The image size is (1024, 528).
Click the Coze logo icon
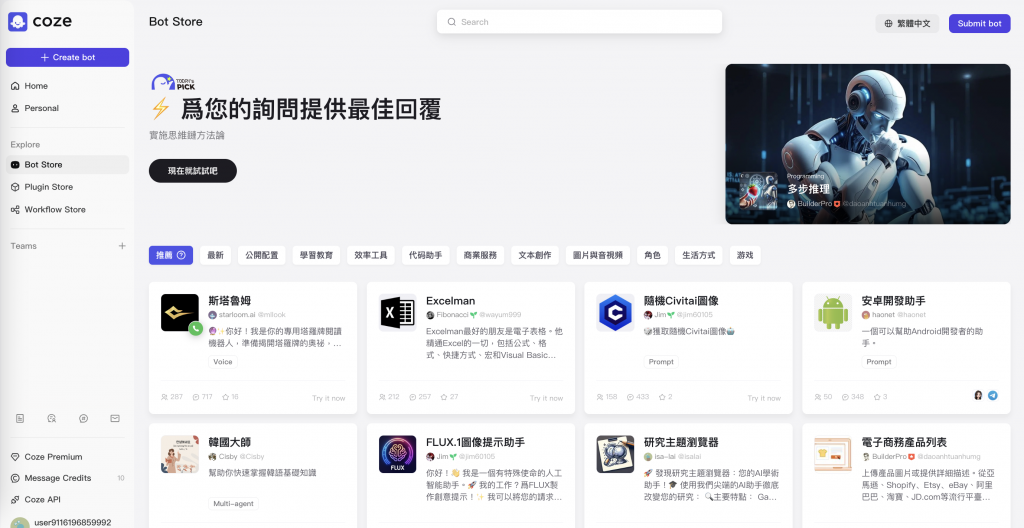pos(17,22)
